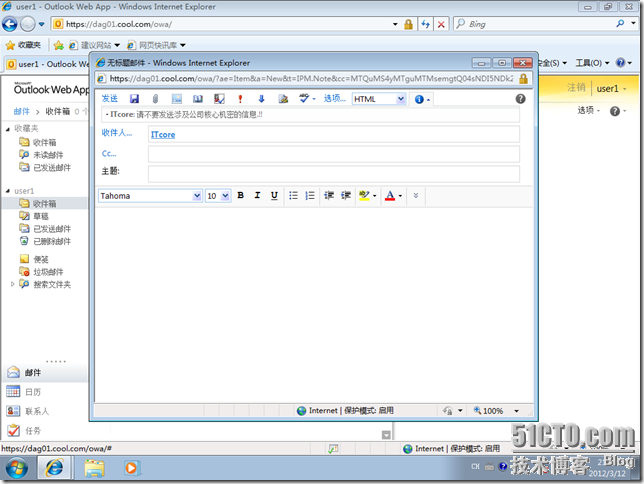Open the HTML message format dropdown
This screenshot has height=484, width=644.
tap(379, 99)
